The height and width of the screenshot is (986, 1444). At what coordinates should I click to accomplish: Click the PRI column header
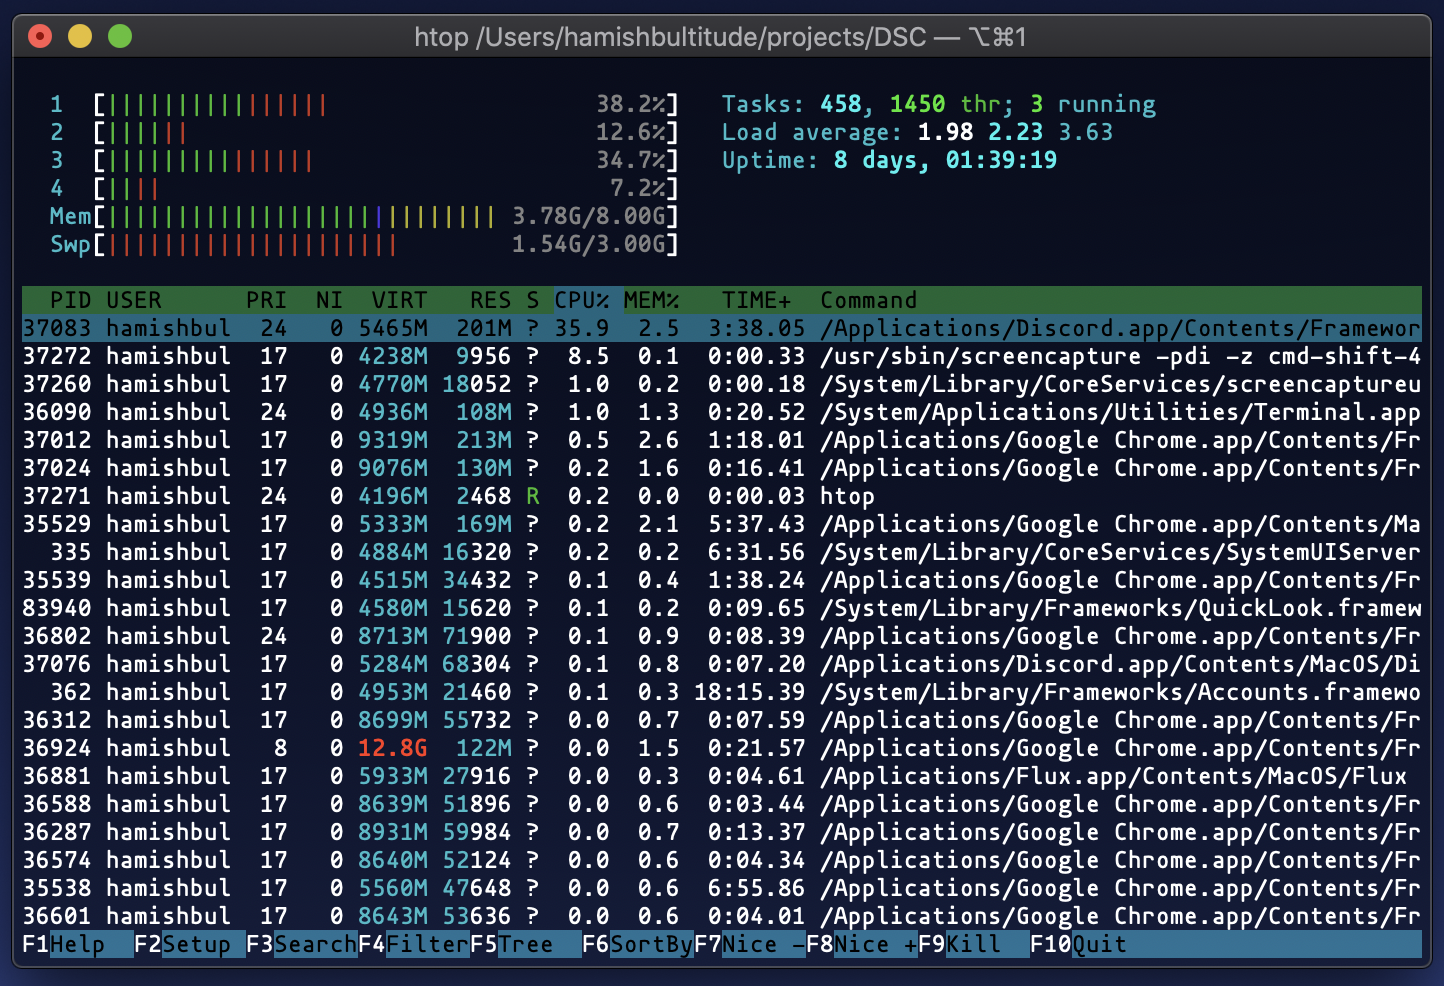click(266, 300)
